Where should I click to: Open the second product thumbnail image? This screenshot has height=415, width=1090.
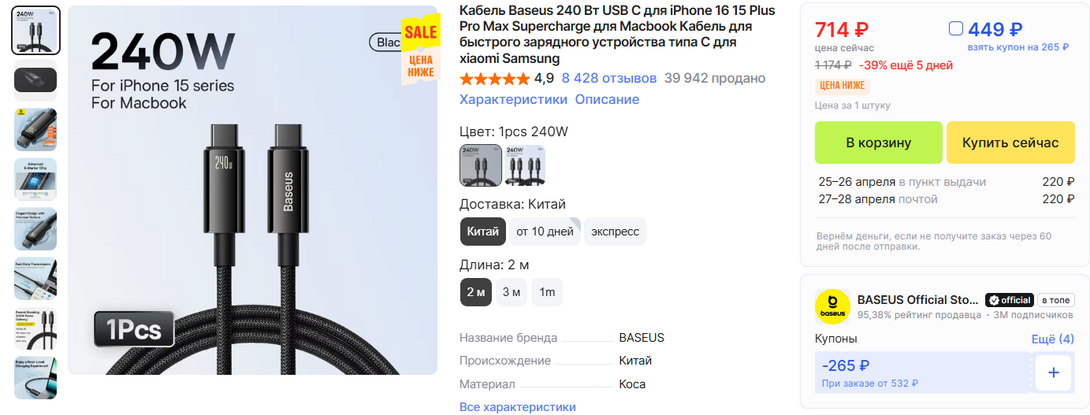click(36, 79)
